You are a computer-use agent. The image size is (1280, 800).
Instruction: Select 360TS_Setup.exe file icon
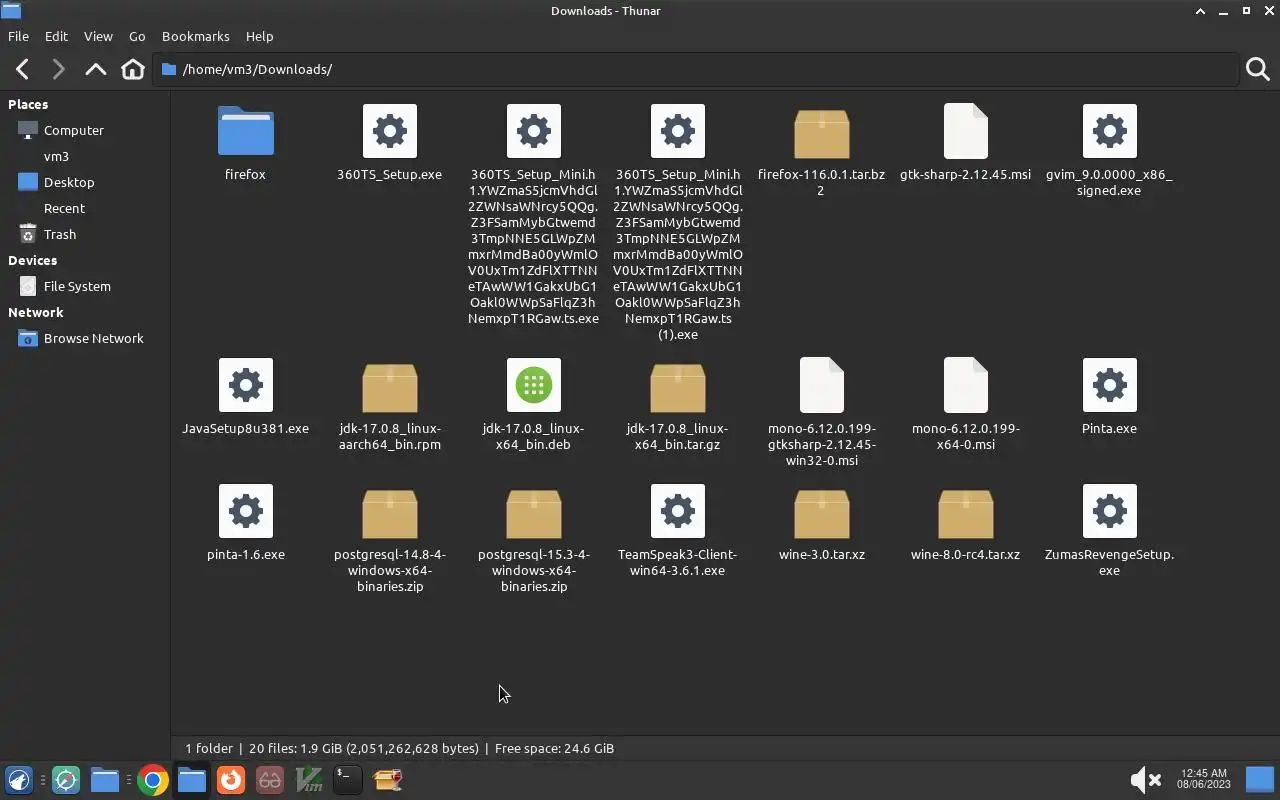[x=389, y=131]
